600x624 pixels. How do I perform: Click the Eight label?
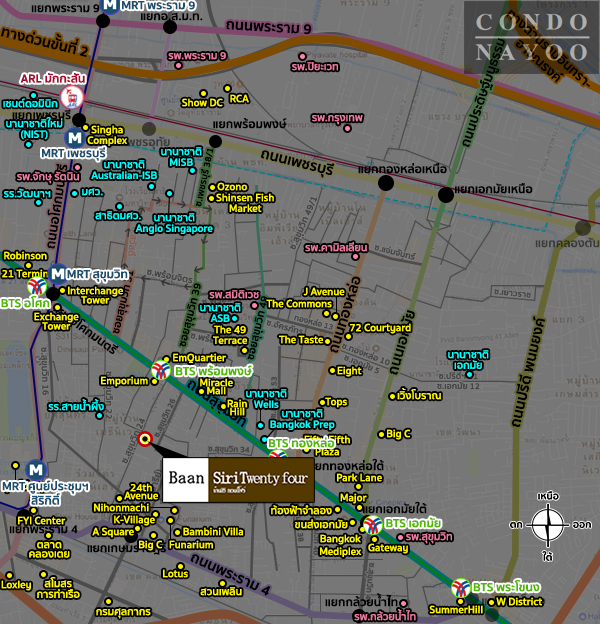(x=350, y=370)
